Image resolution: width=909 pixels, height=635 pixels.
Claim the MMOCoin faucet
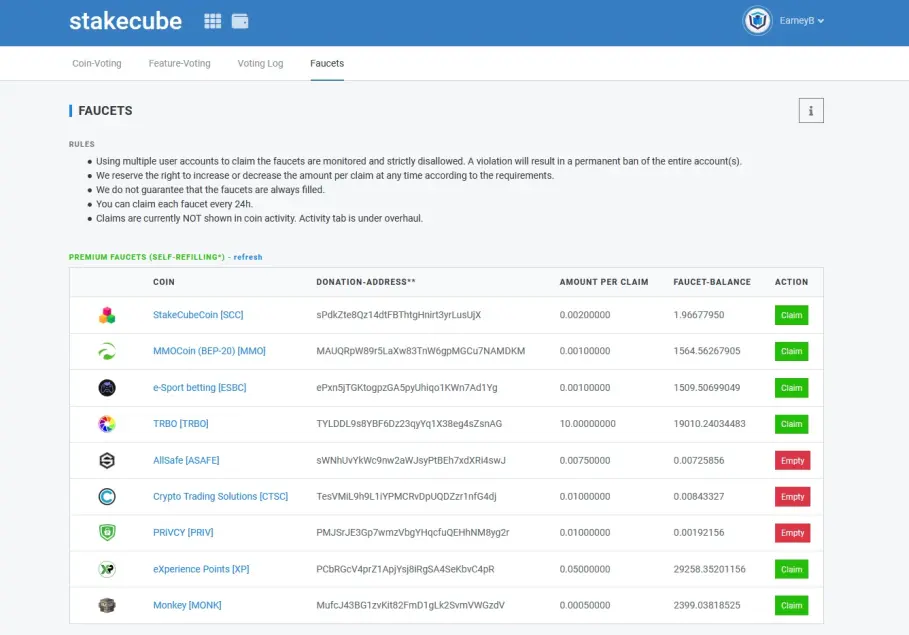[791, 351]
